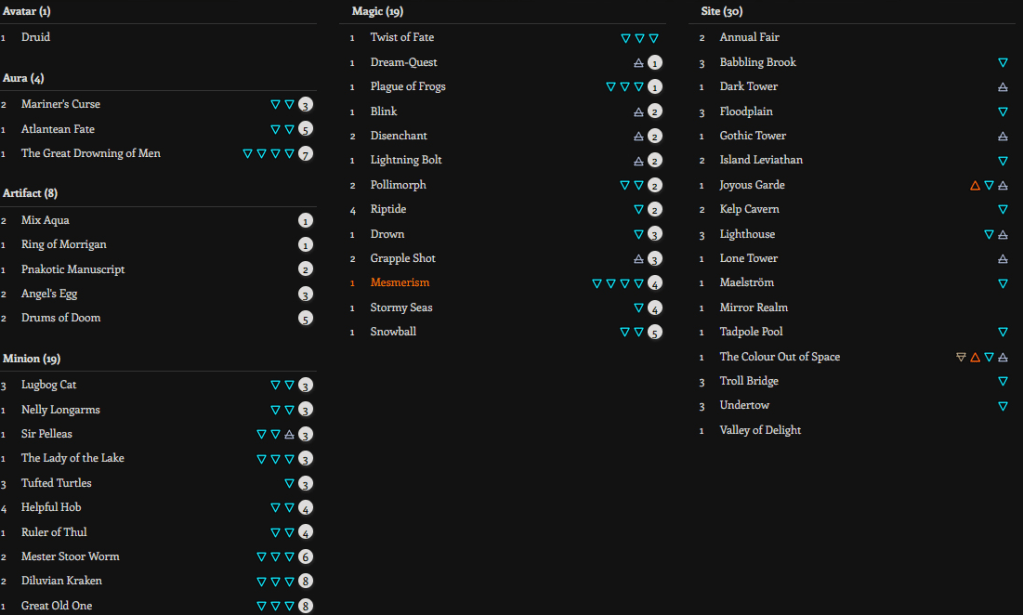This screenshot has width=1023, height=615.
Task: Click the air threshold icon beside Lightning Bolt
Action: (x=639, y=161)
